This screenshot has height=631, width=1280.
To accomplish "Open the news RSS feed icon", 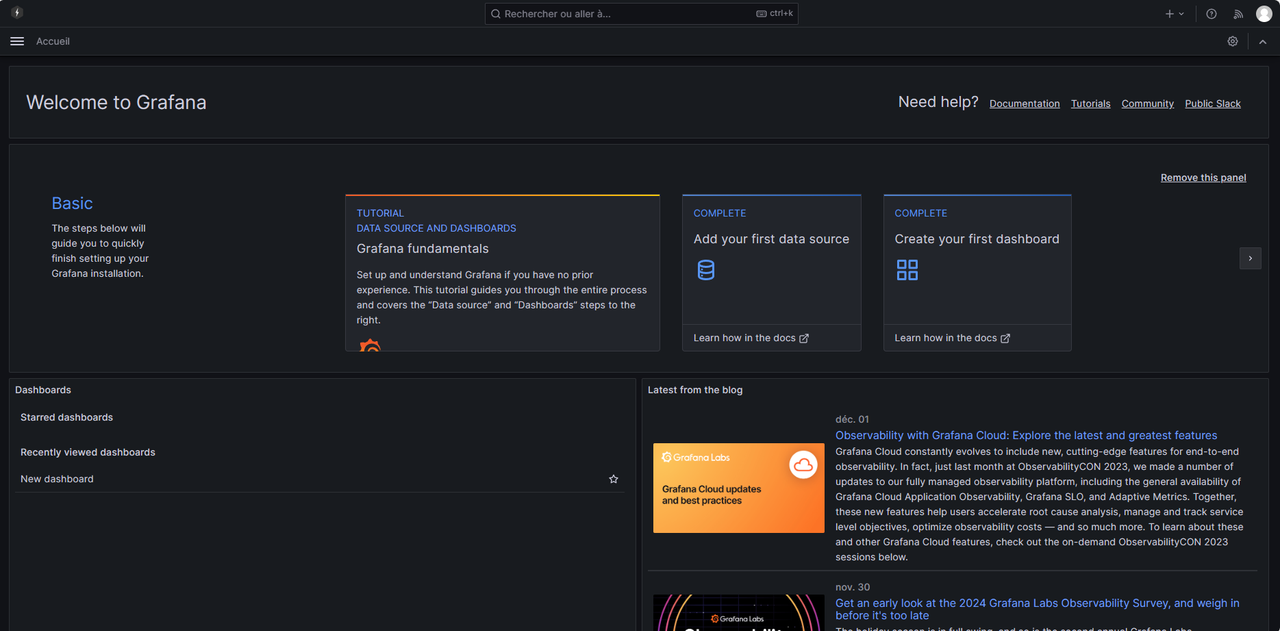I will coord(1238,14).
